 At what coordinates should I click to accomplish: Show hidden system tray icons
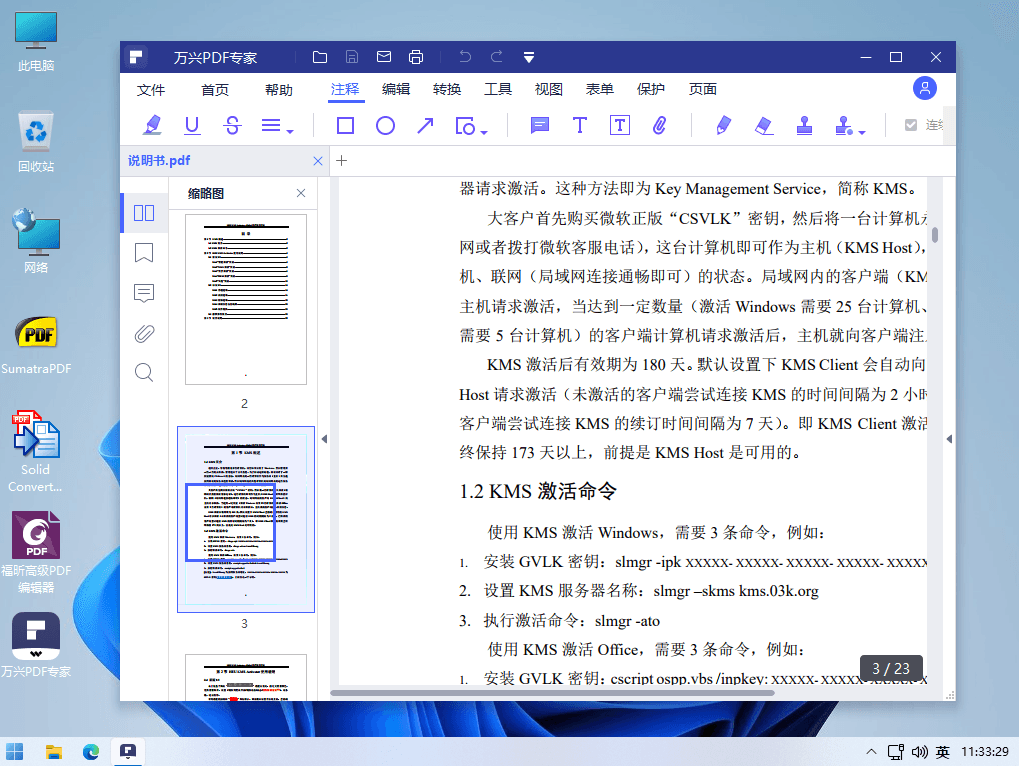tap(871, 752)
